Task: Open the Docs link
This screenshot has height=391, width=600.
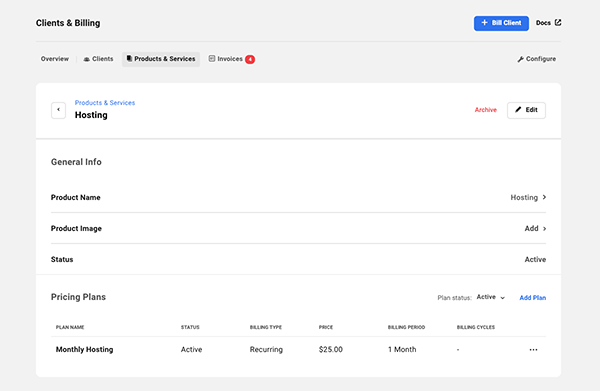Action: [548, 23]
